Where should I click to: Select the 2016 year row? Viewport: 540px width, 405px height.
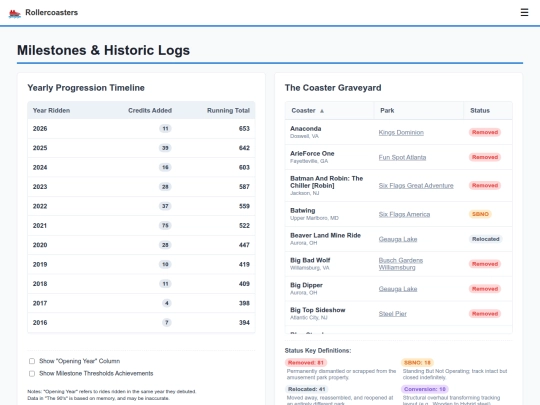141,323
